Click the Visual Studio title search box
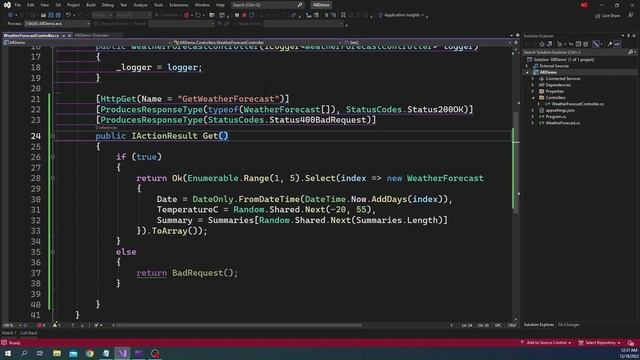This screenshot has height=360, width=640. click(267, 5)
